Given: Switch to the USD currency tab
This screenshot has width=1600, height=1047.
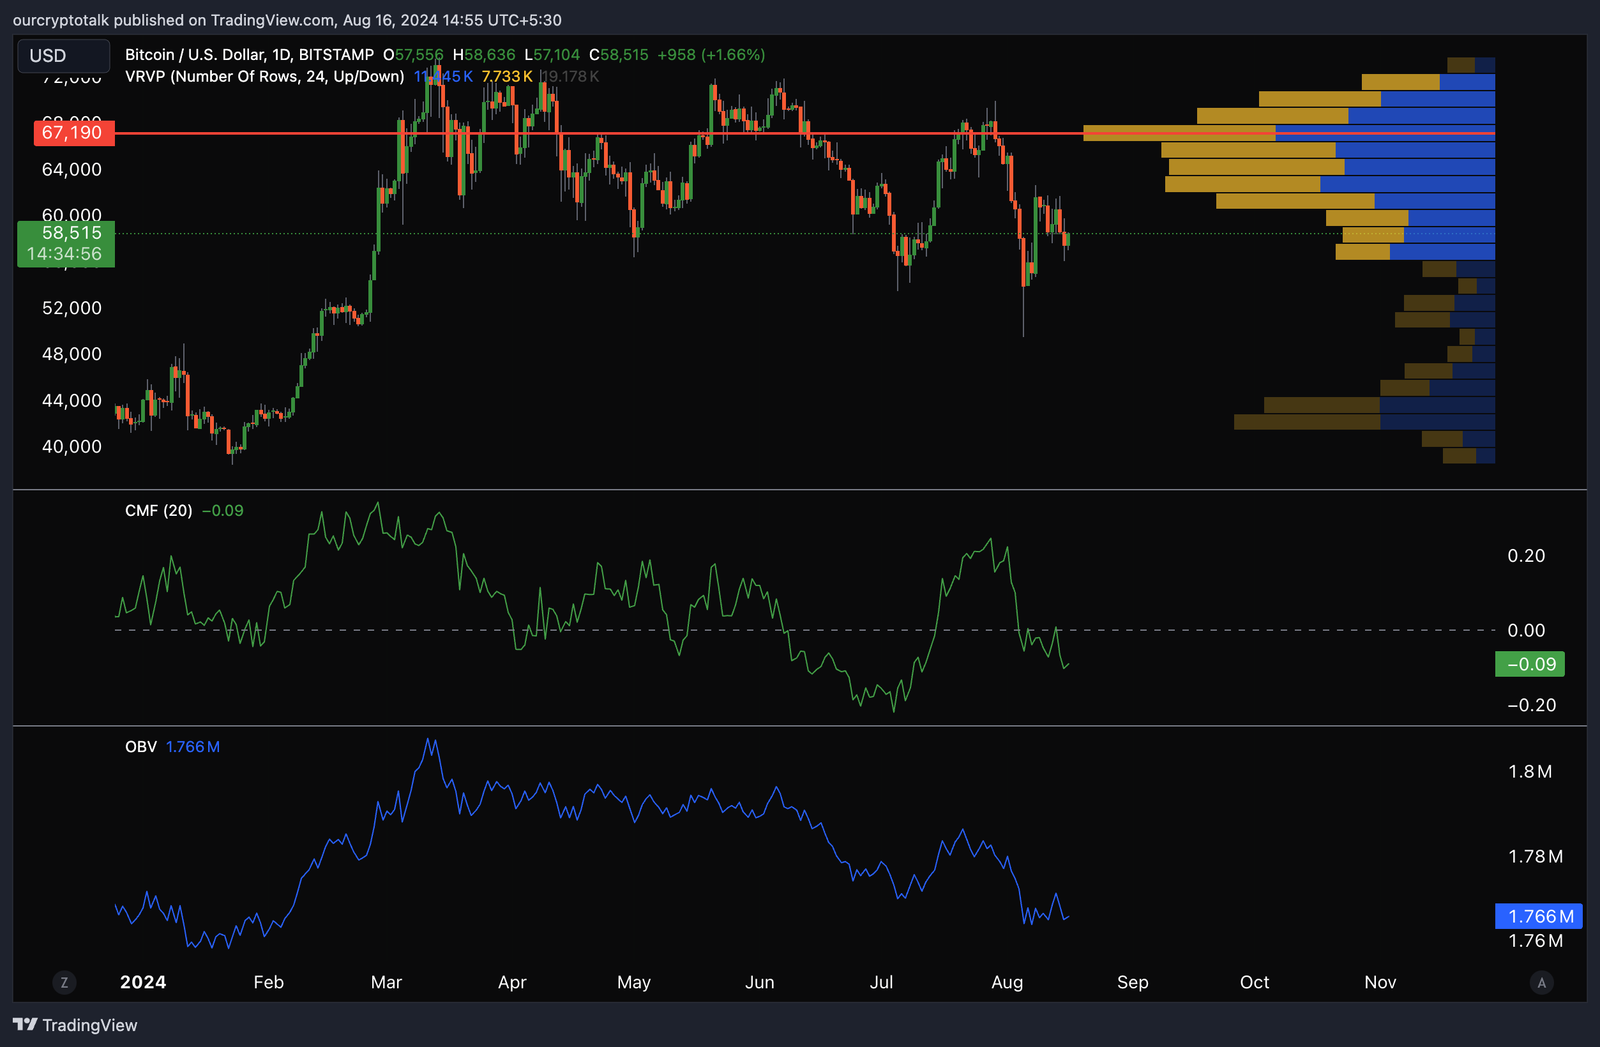Looking at the screenshot, I should click(62, 56).
